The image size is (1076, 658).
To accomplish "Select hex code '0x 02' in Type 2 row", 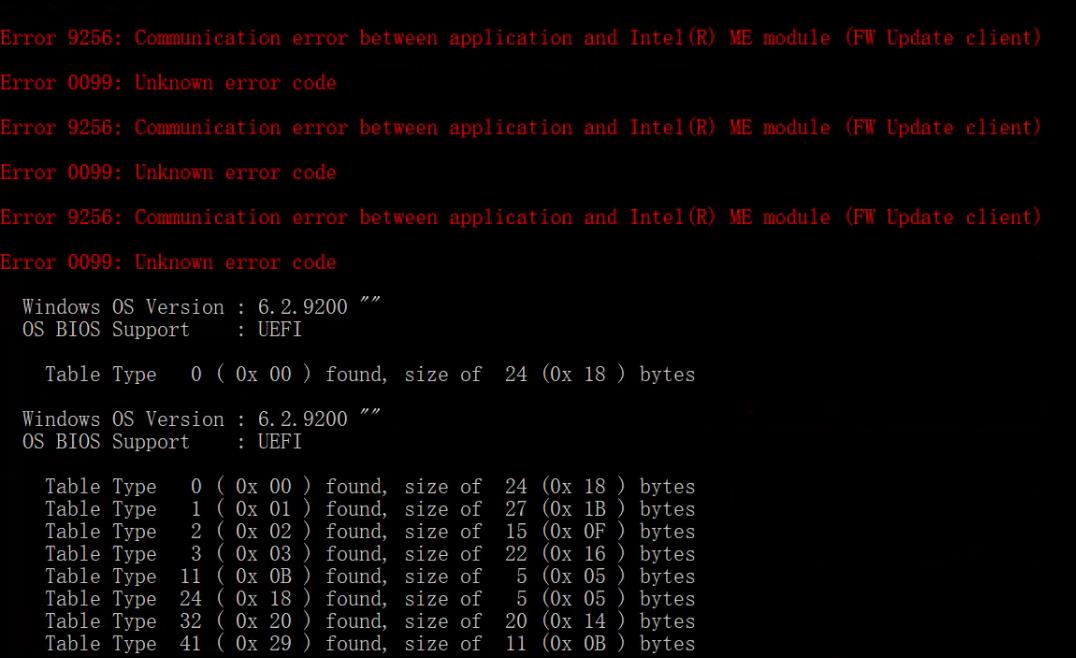I will (x=263, y=532).
